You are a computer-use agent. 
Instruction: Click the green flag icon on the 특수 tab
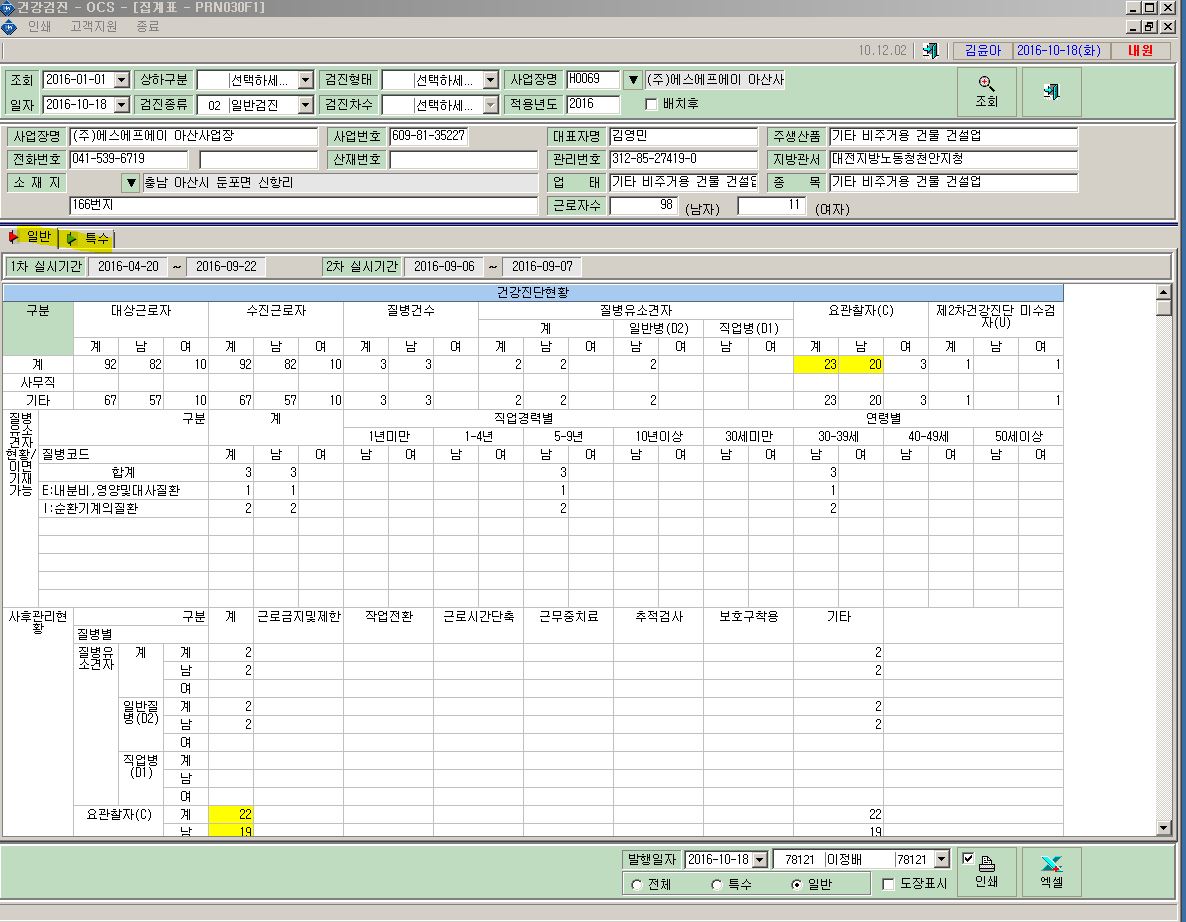[71, 239]
